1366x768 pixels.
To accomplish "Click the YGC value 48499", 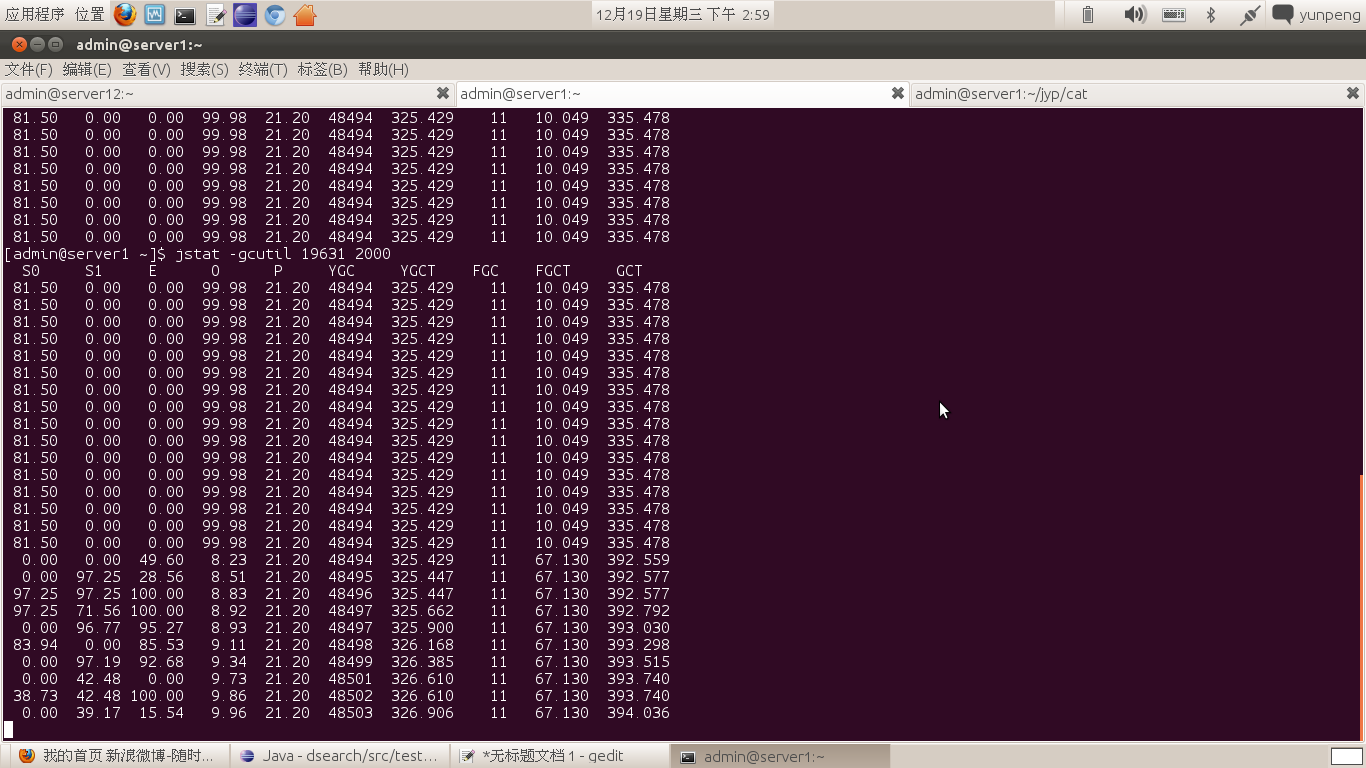I will pos(350,662).
